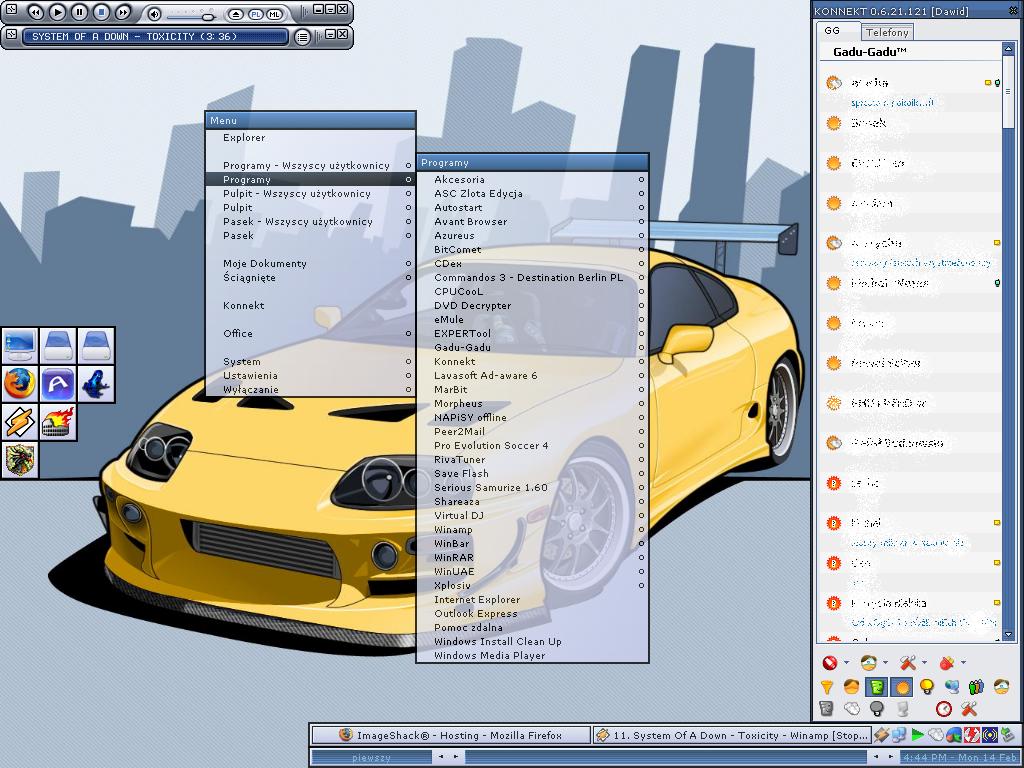Launch Avant Browser blue A icon
The image size is (1024, 768).
[x=58, y=383]
